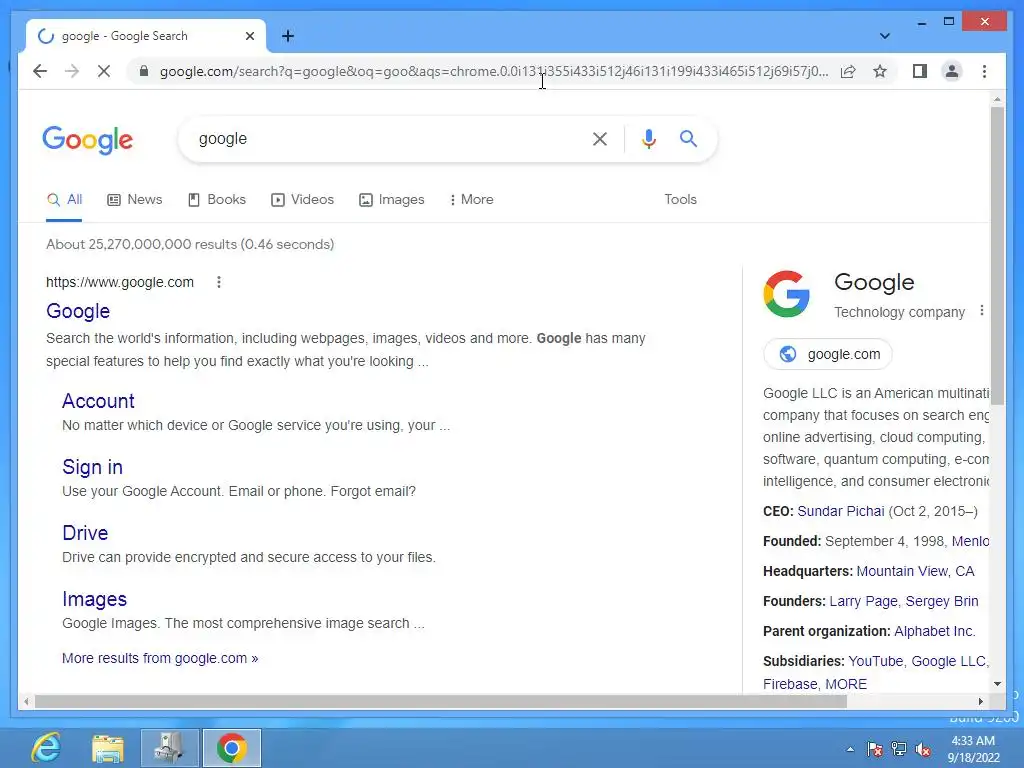
Task: Click the horizontal scrollbar thumb
Action: click(x=441, y=701)
